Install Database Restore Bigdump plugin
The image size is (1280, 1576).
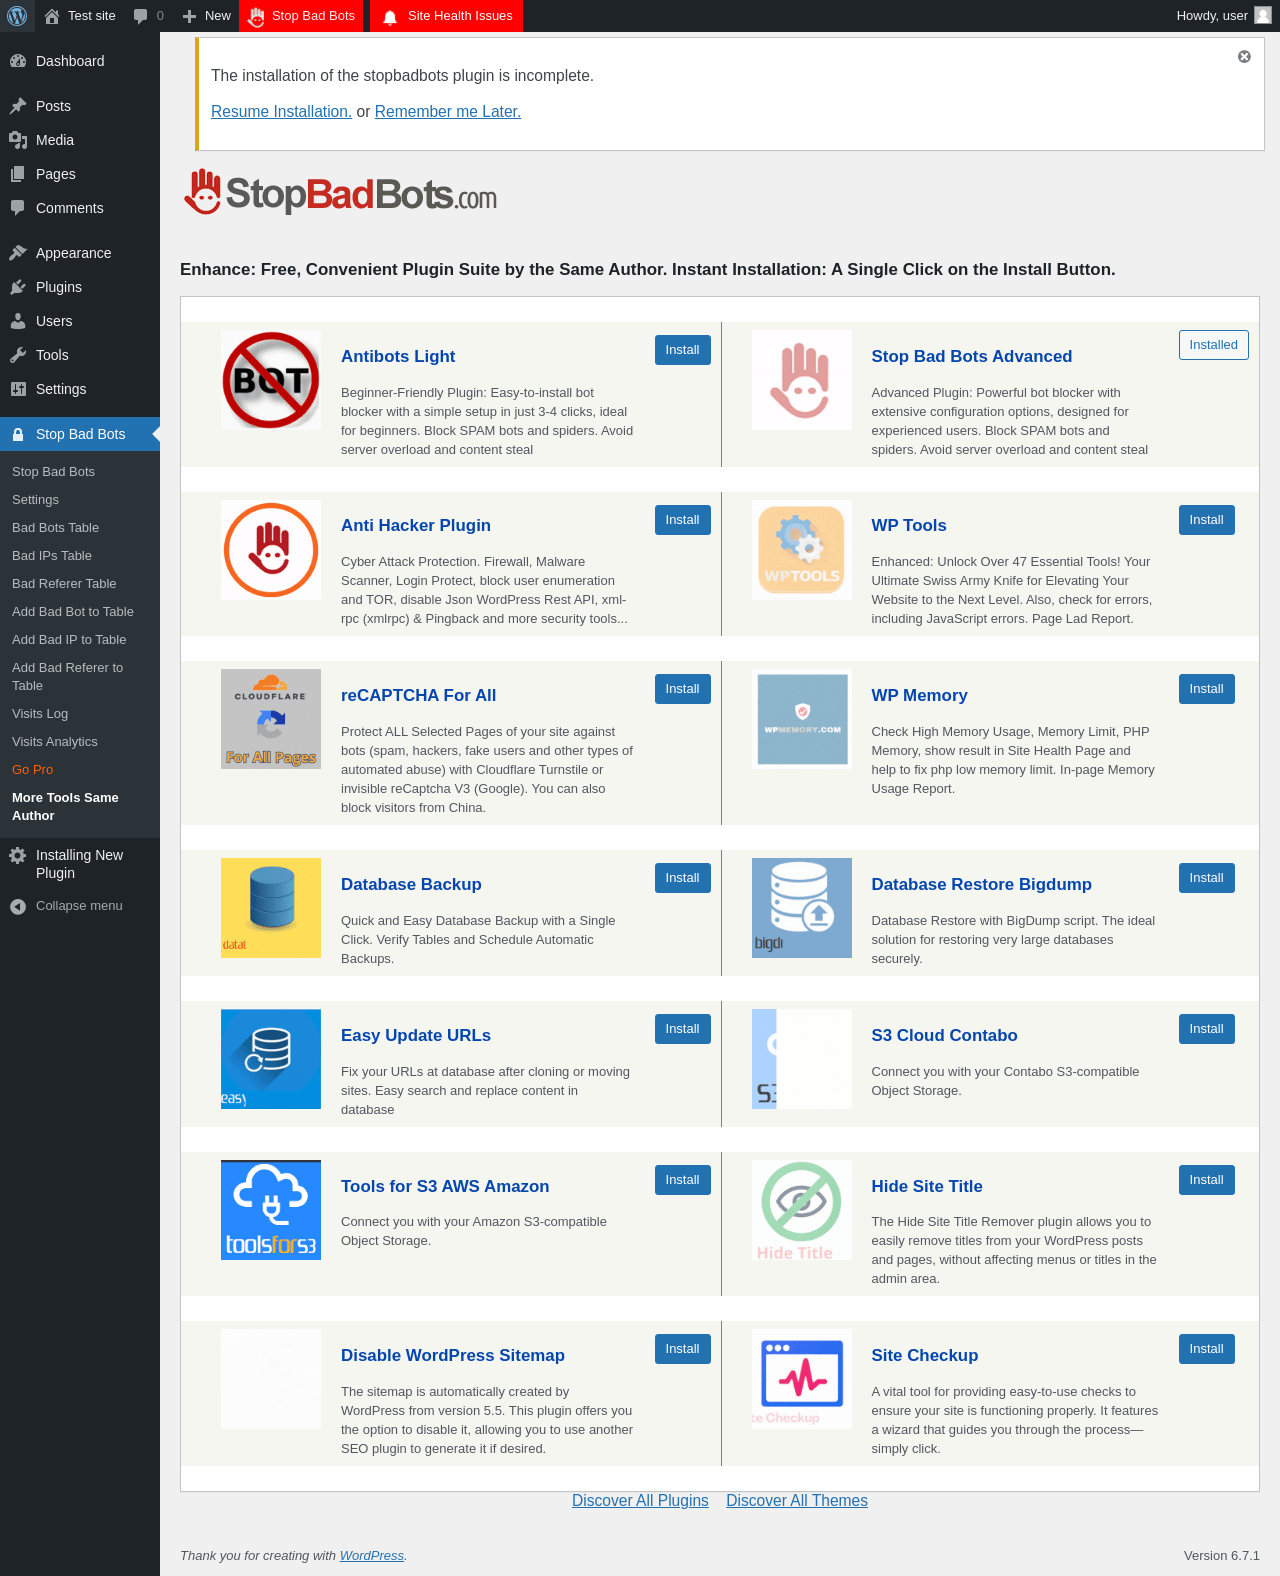point(1207,878)
